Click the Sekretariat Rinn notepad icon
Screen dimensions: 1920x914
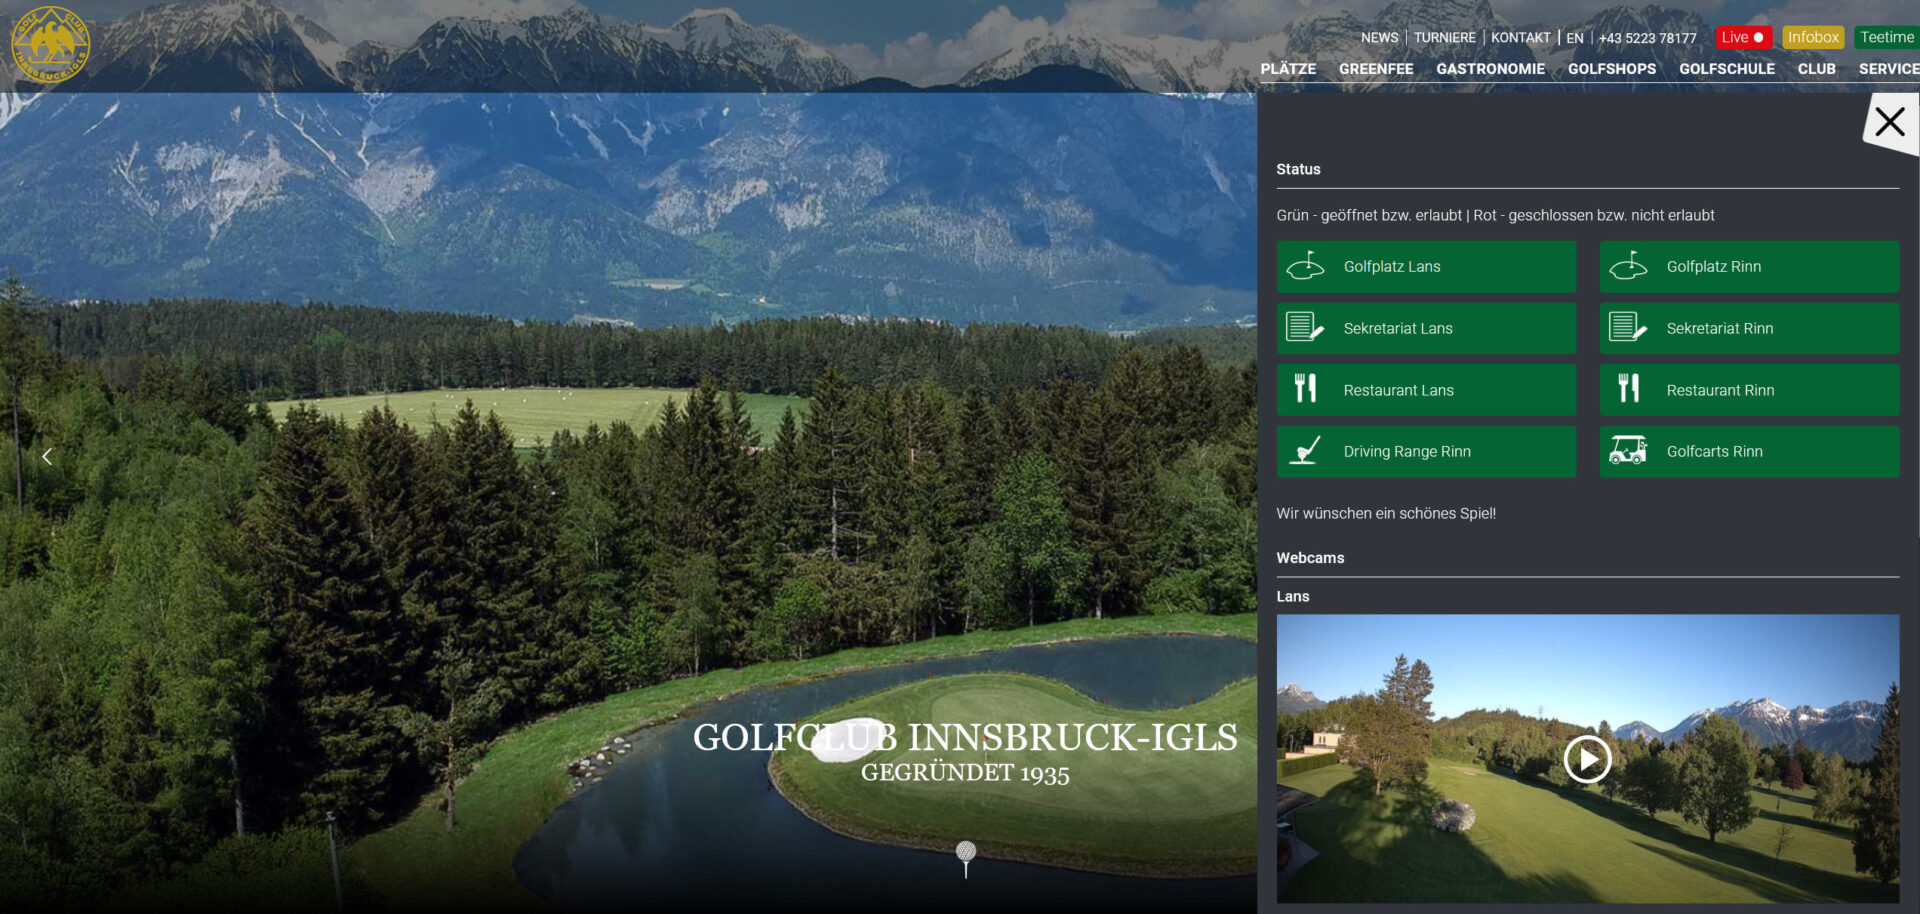[x=1628, y=327]
